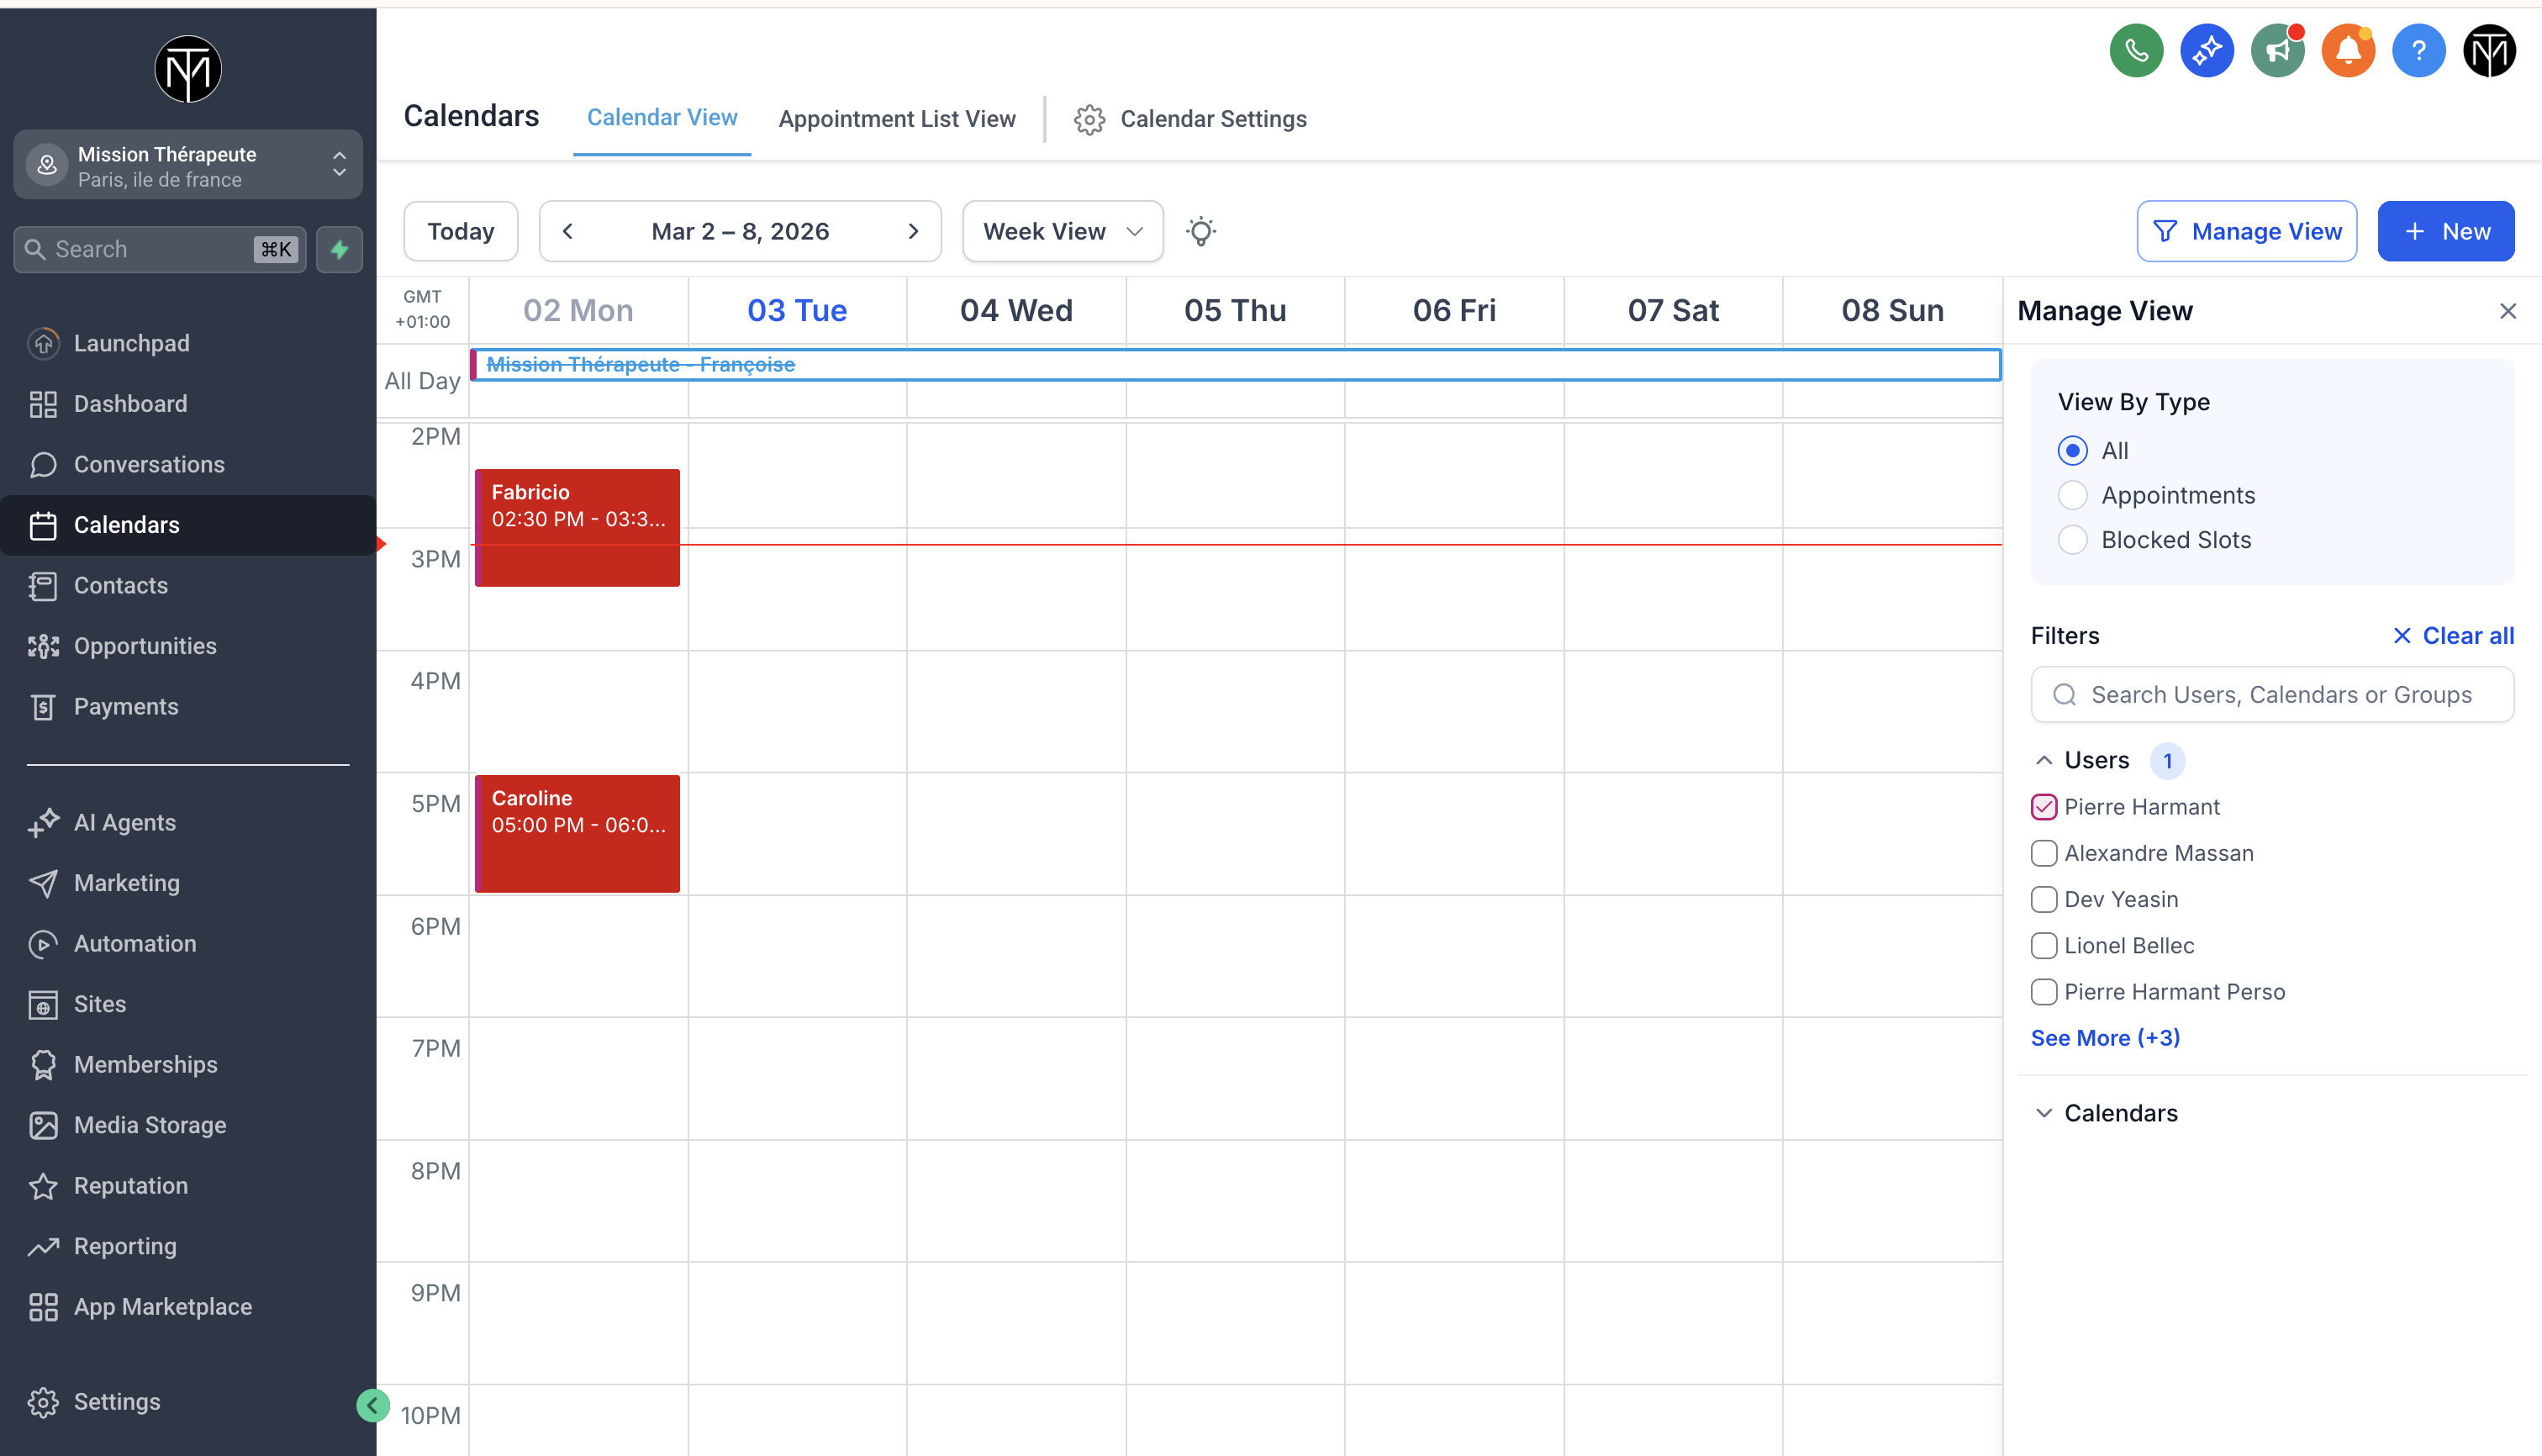Image resolution: width=2542 pixels, height=1456 pixels.
Task: Open Dashboard in the sidebar
Action: tap(188, 404)
